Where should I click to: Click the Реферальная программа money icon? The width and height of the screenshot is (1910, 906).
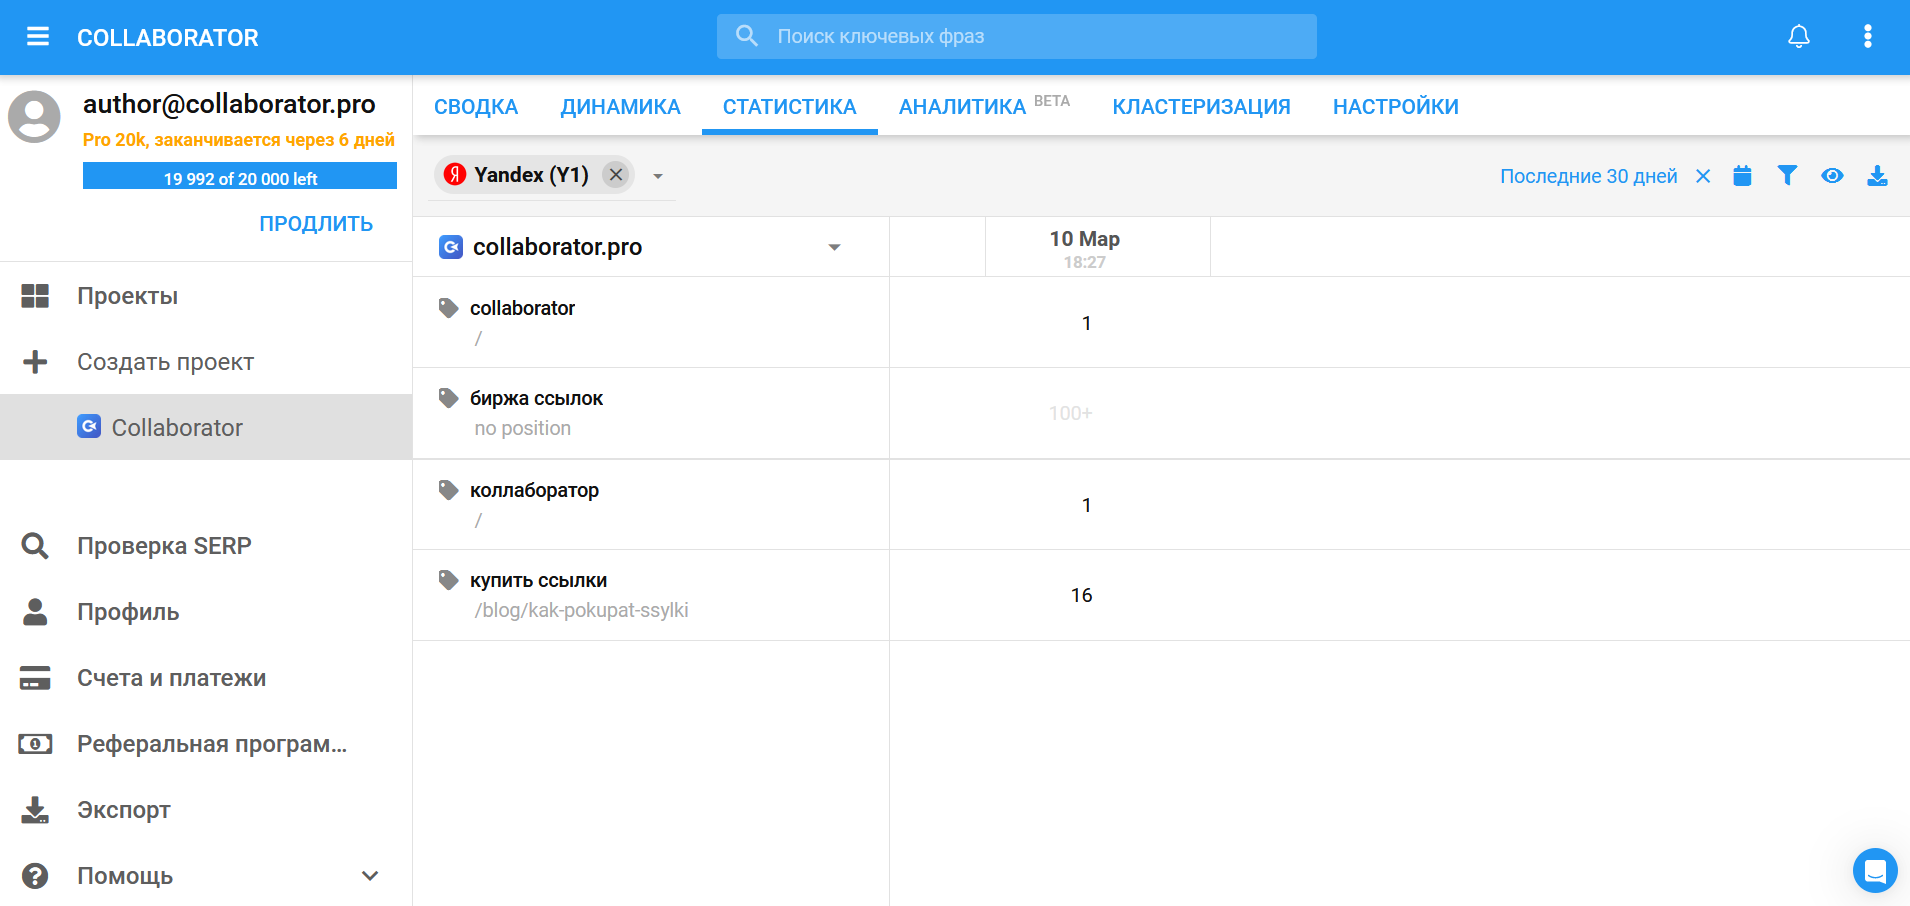pyautogui.click(x=35, y=744)
